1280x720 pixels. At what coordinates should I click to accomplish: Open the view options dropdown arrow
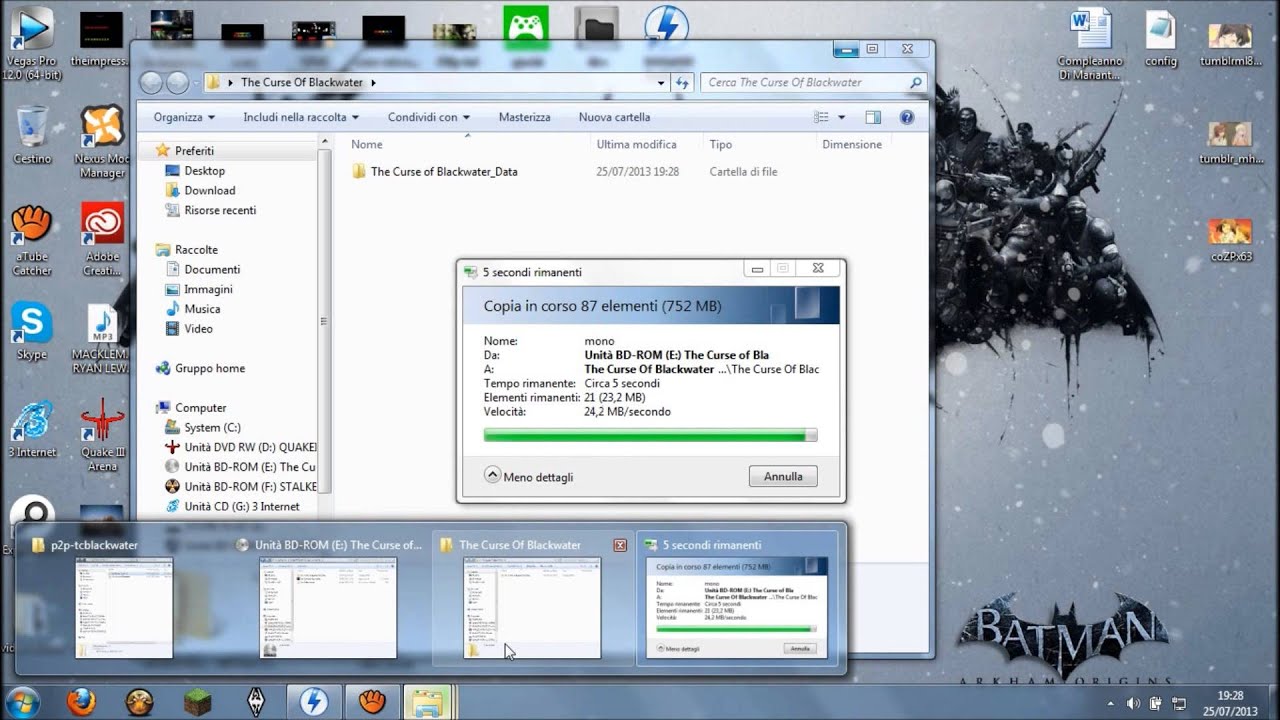(841, 117)
